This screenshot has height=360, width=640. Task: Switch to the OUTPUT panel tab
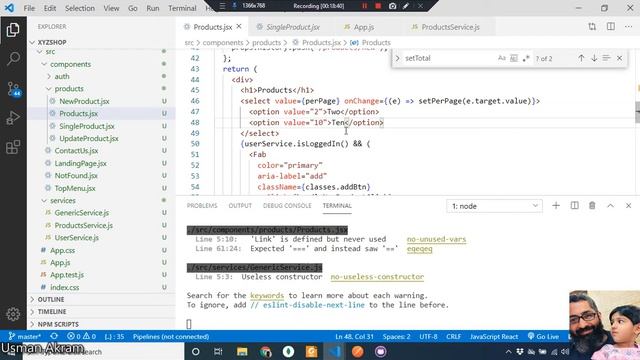click(x=240, y=206)
